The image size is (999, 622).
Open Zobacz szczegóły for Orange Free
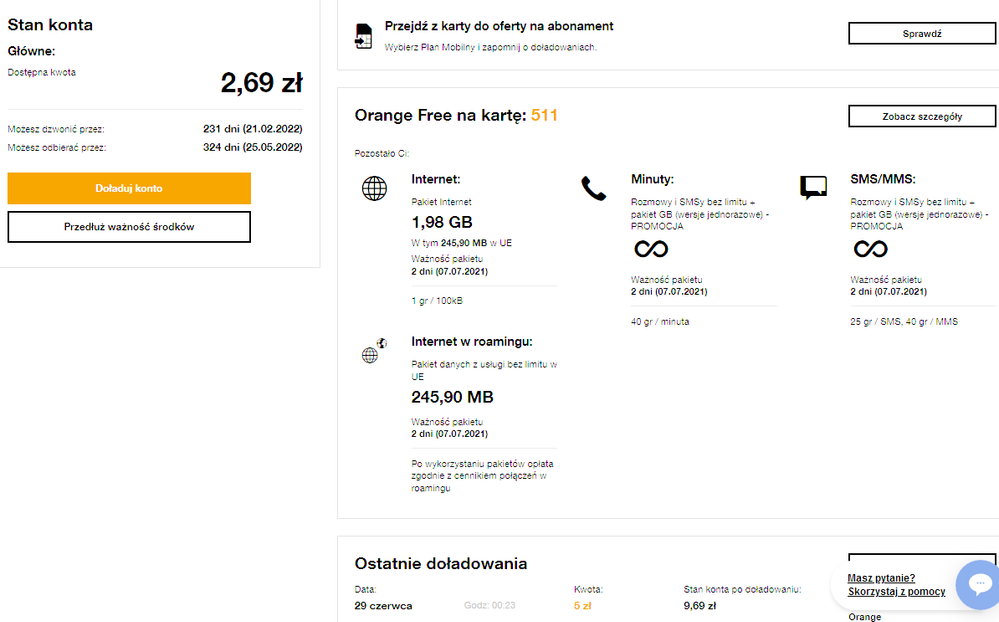(x=922, y=116)
